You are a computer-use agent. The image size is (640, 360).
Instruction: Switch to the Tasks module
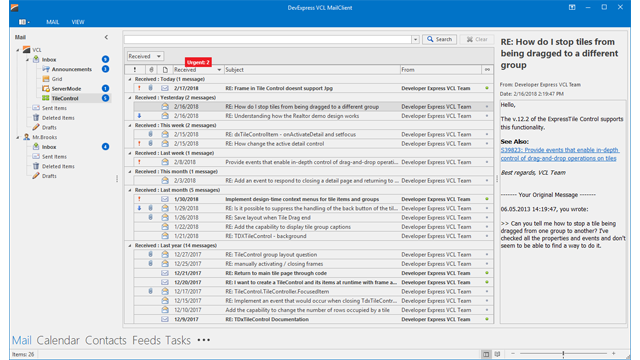pos(178,340)
